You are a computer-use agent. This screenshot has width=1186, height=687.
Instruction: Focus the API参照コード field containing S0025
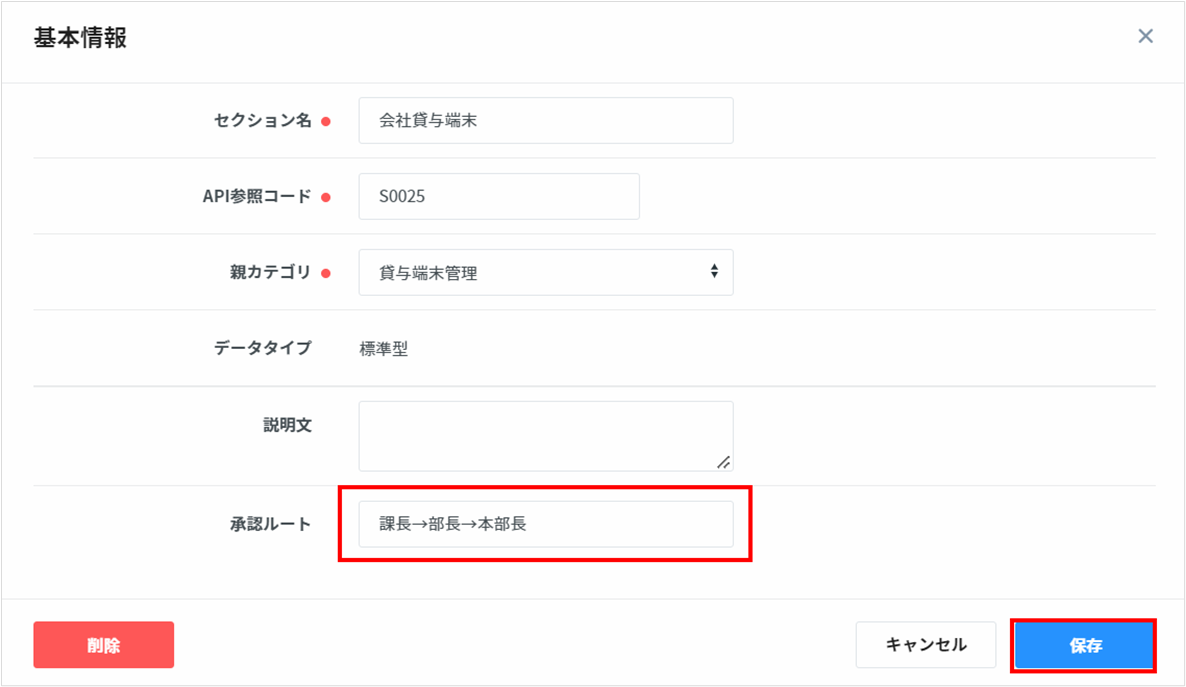498,197
